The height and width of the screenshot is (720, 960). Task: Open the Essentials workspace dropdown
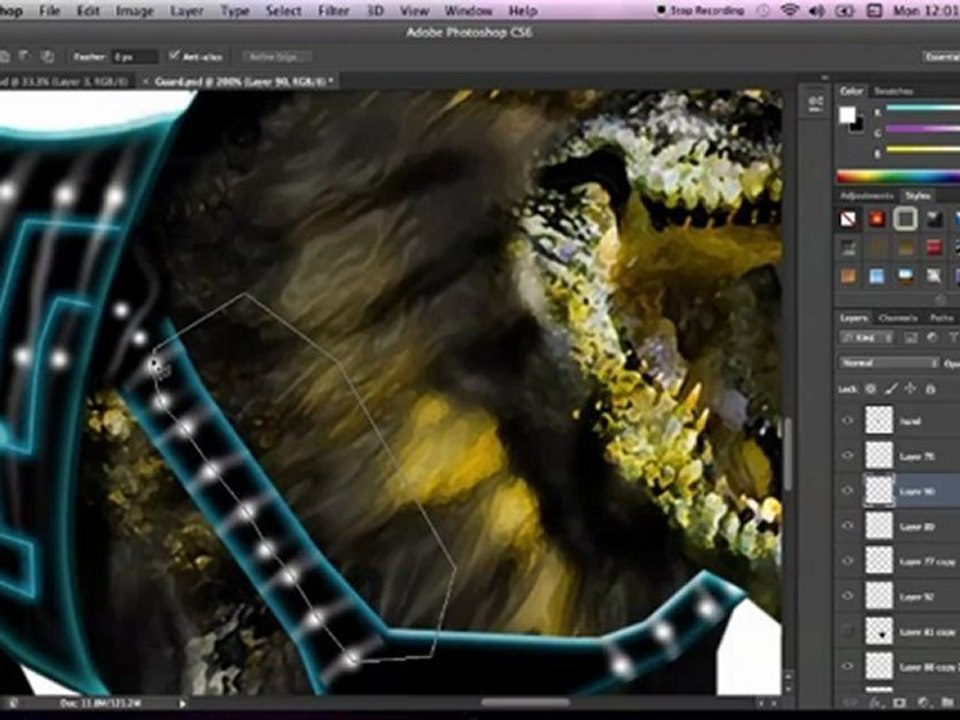tap(941, 56)
